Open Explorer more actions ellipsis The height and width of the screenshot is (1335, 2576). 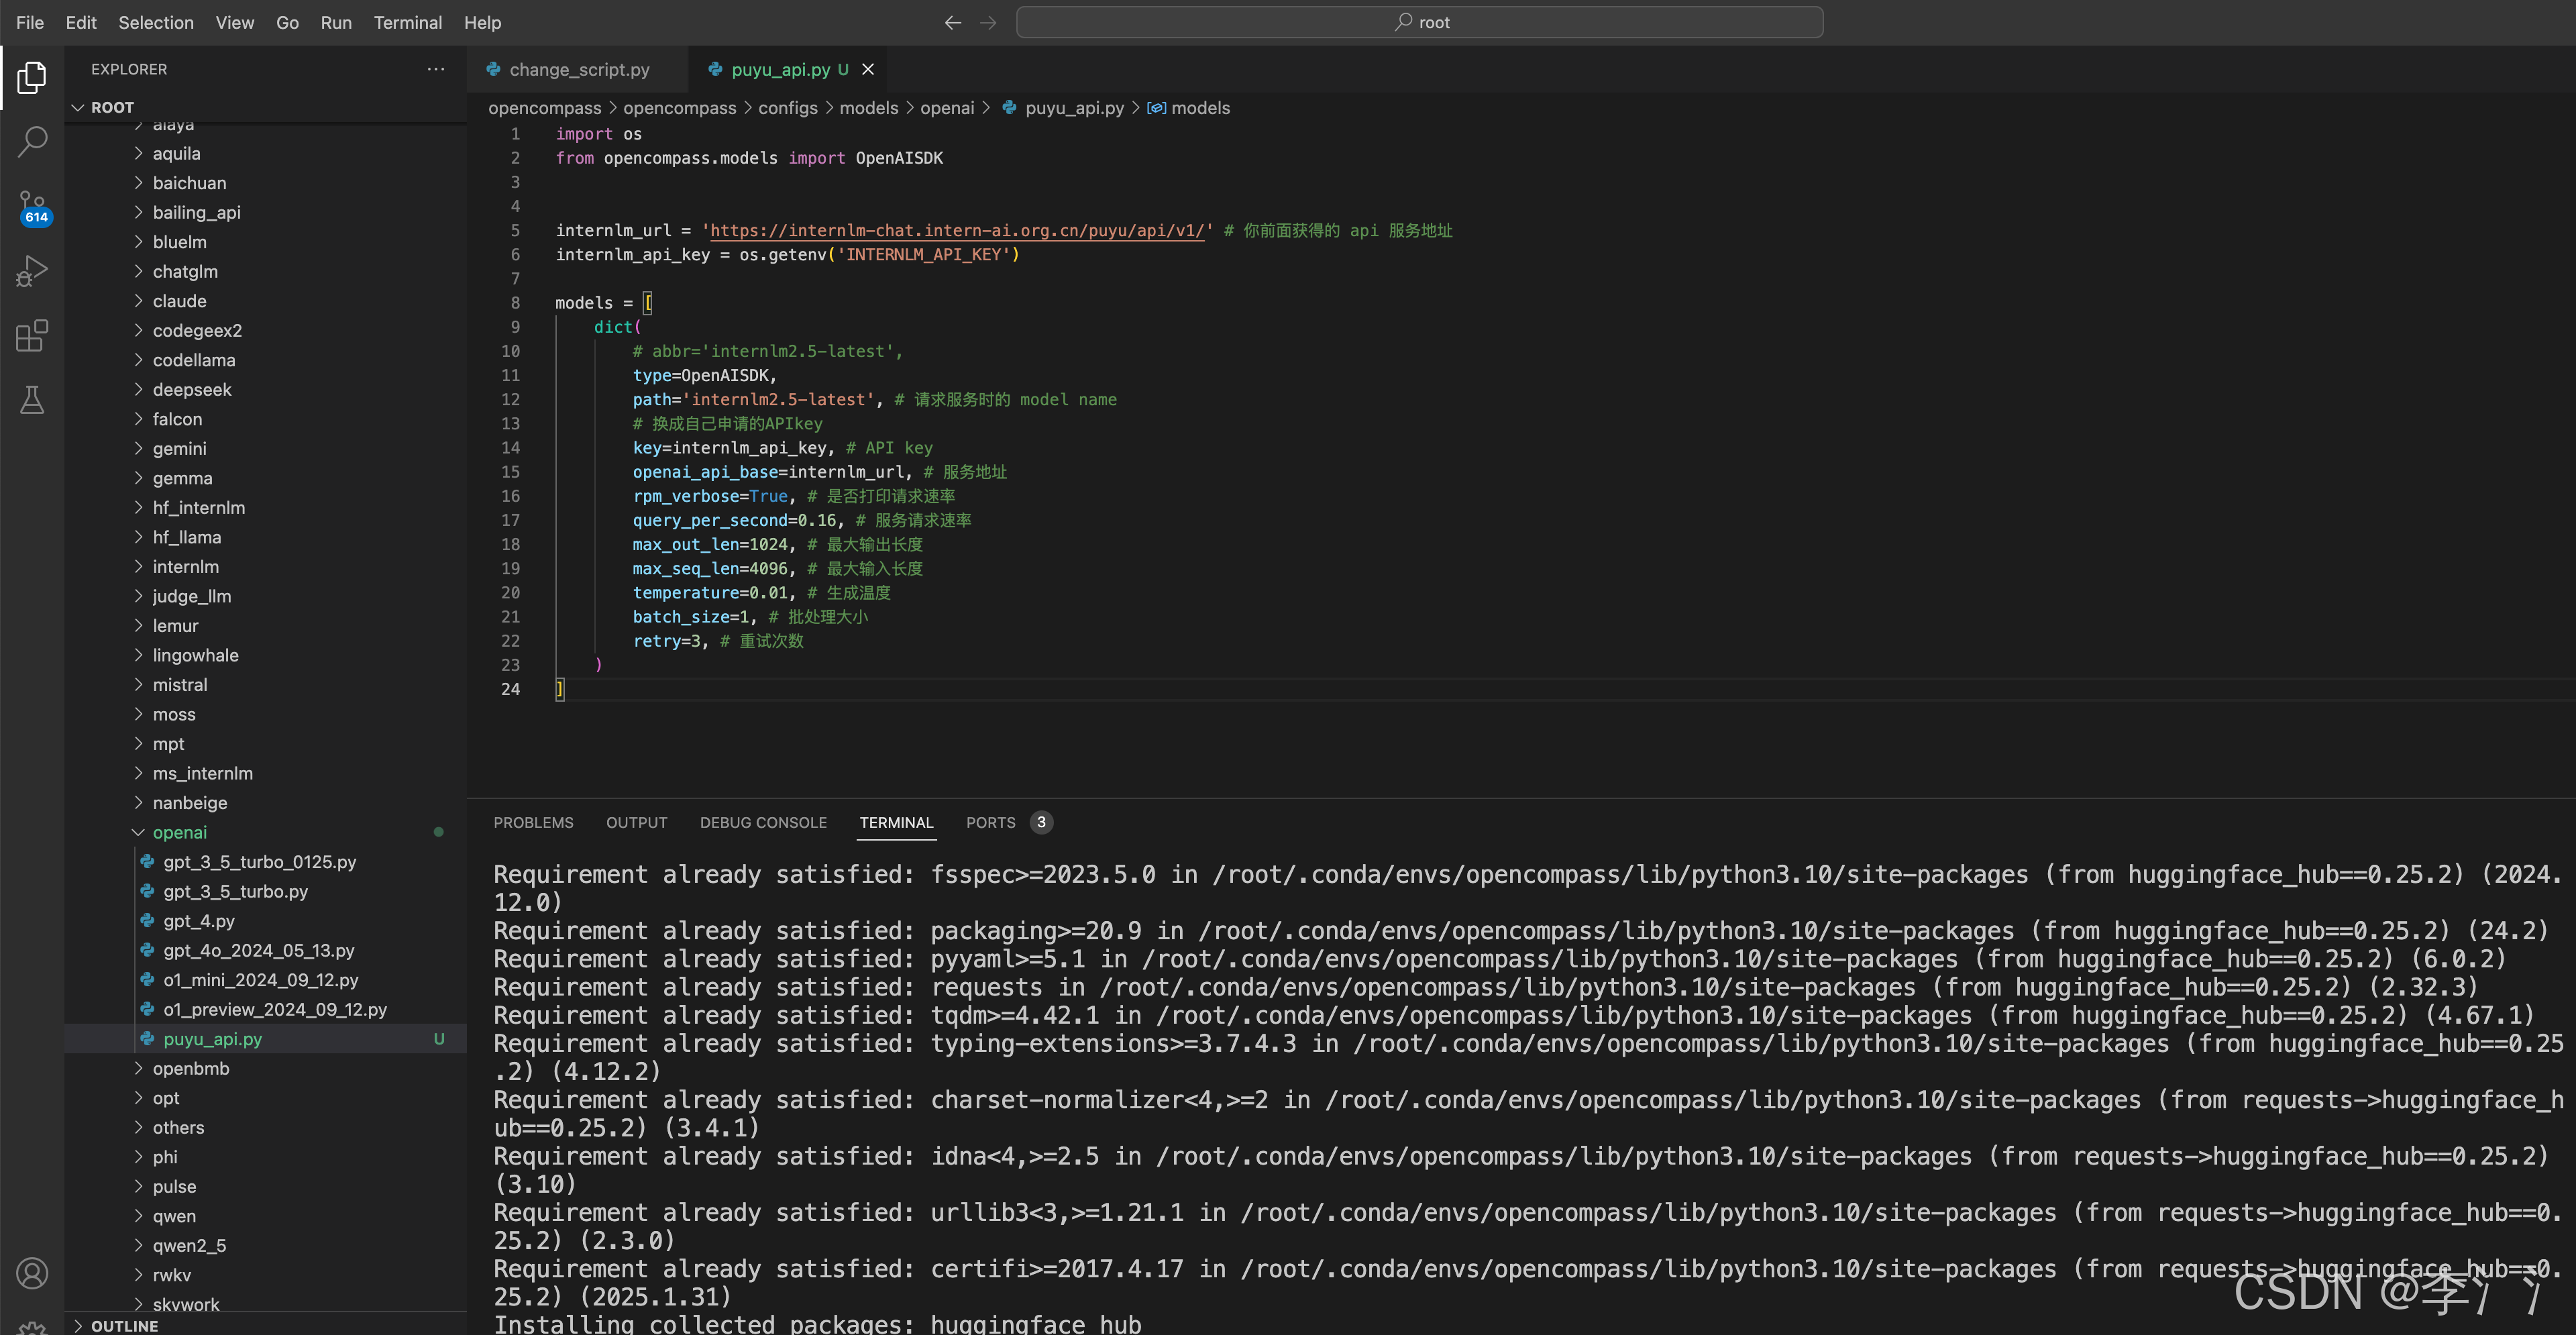pyautogui.click(x=435, y=69)
